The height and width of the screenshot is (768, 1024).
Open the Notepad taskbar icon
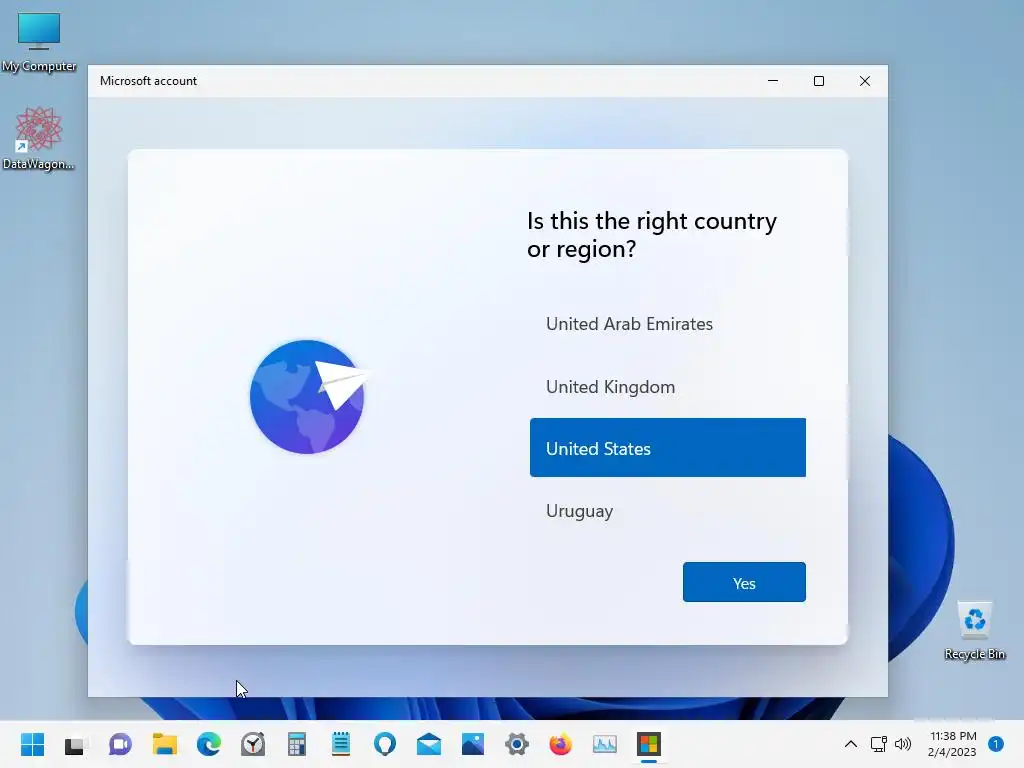pyautogui.click(x=341, y=744)
